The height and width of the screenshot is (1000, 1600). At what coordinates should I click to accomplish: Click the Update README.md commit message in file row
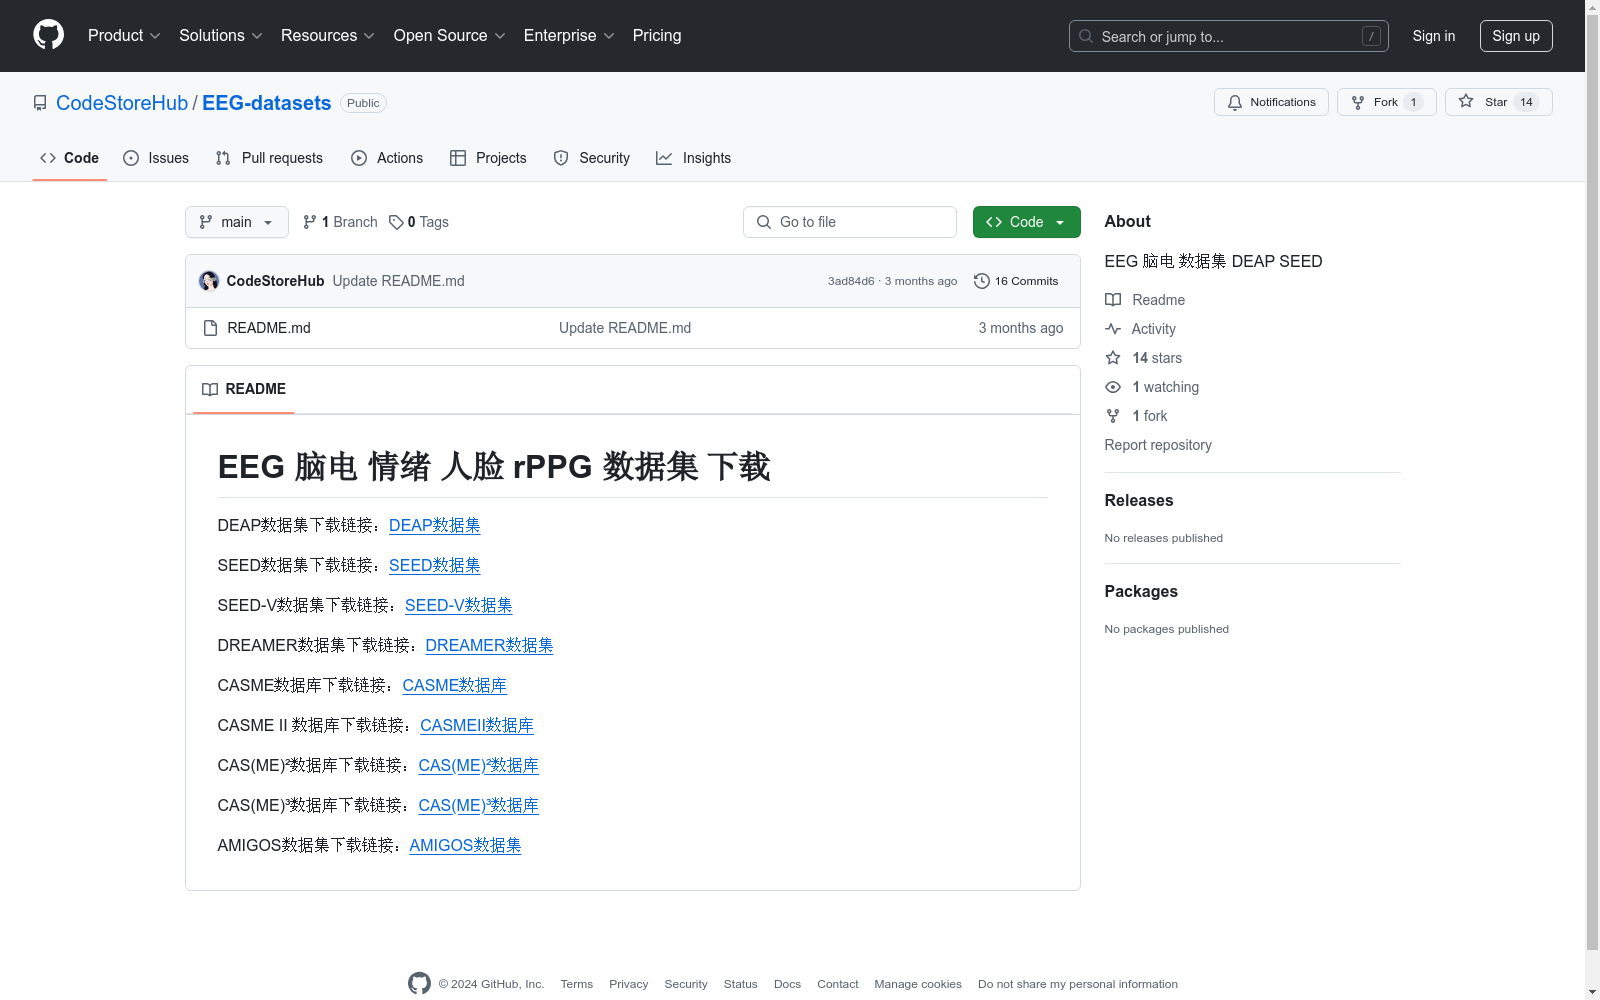coord(625,328)
